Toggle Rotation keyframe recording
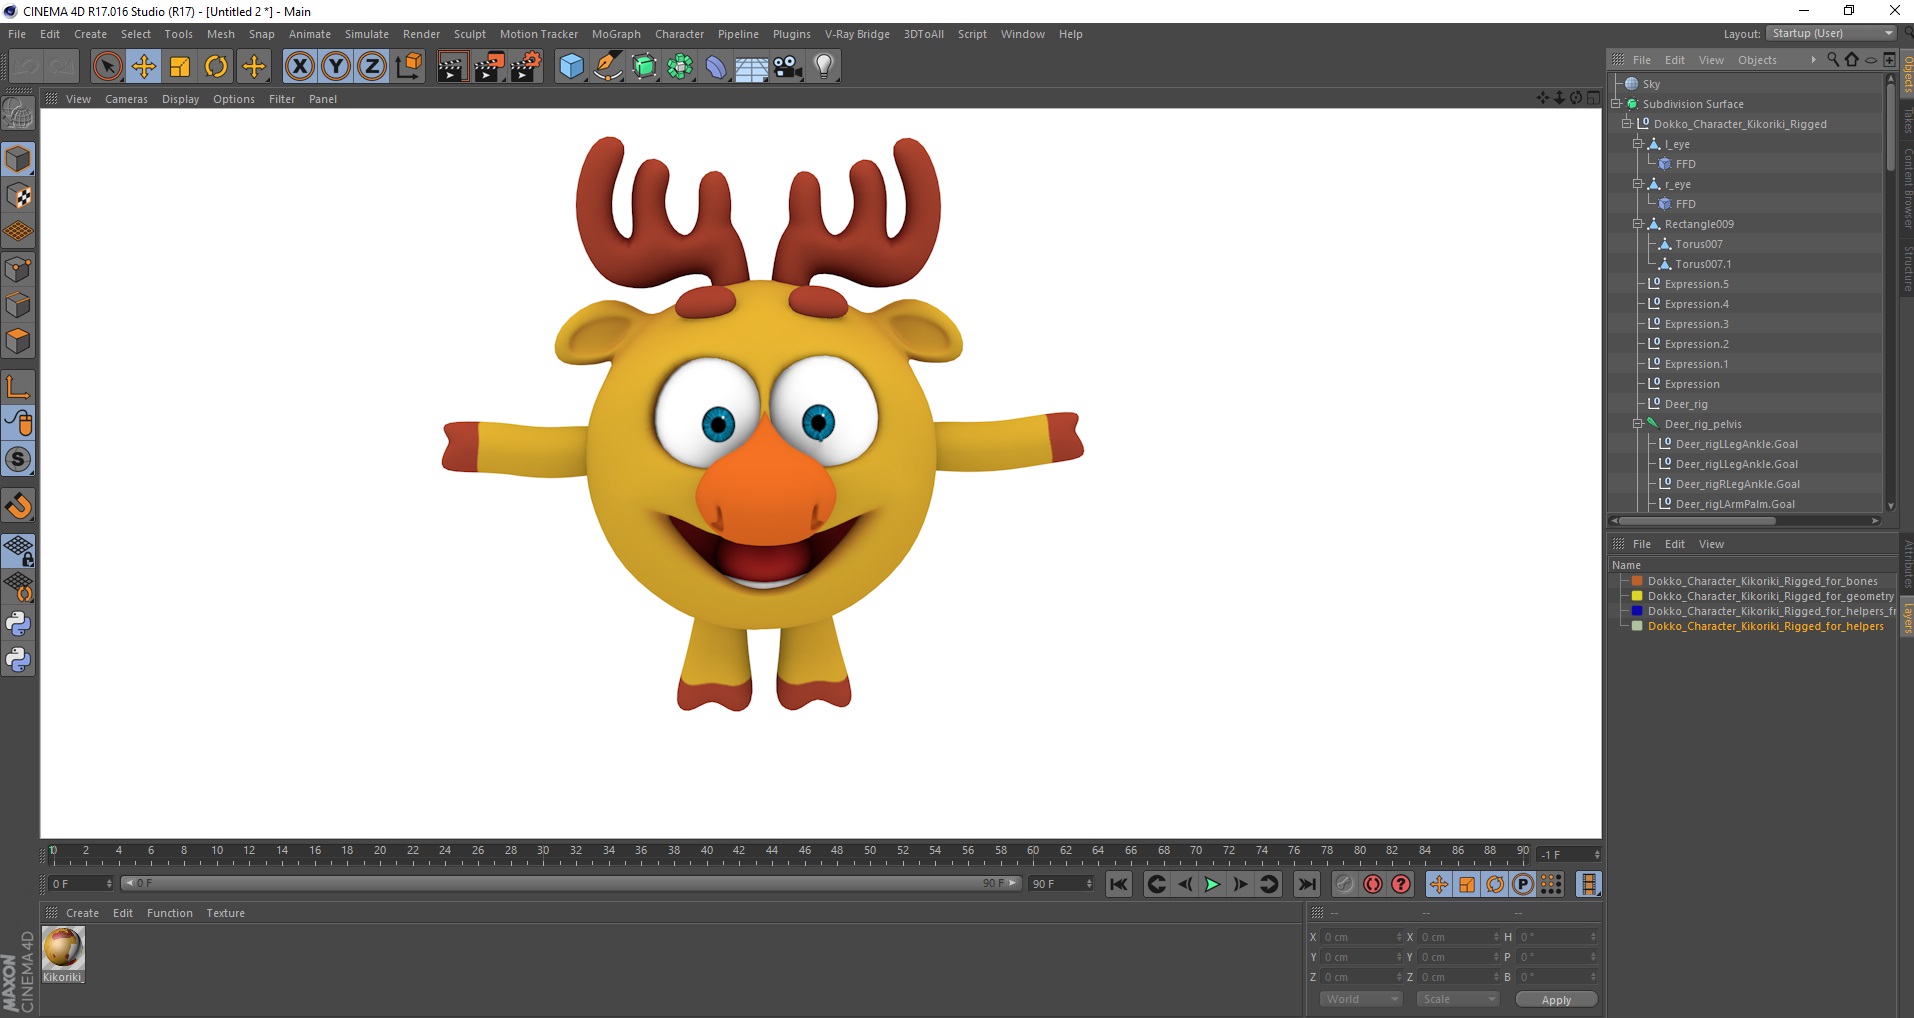The height and width of the screenshot is (1018, 1914). pyautogui.click(x=1495, y=884)
